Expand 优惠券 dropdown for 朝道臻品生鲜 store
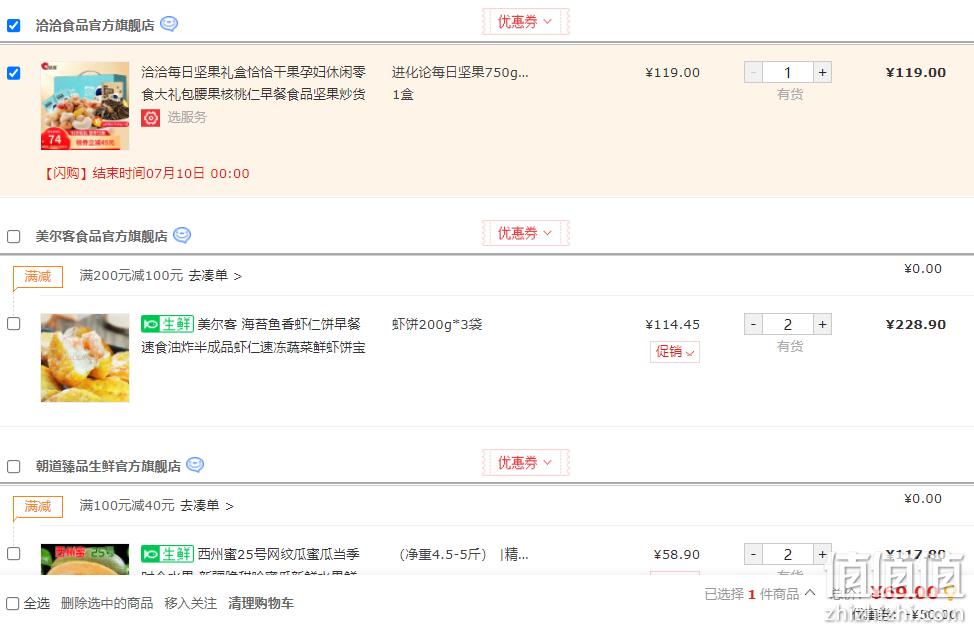 pyautogui.click(x=526, y=463)
